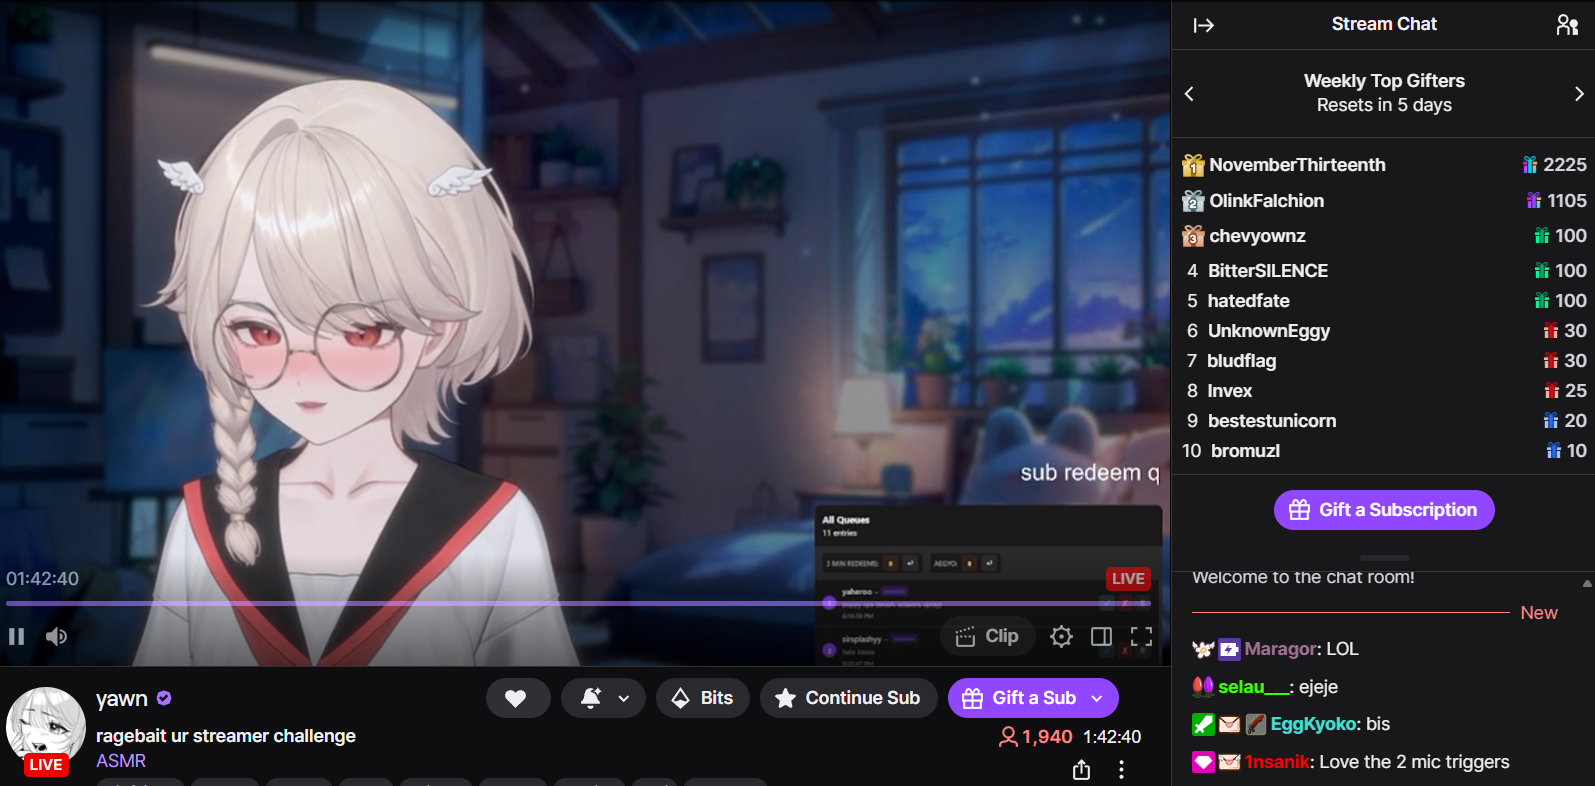Toggle notifications with the bell icon

591,698
